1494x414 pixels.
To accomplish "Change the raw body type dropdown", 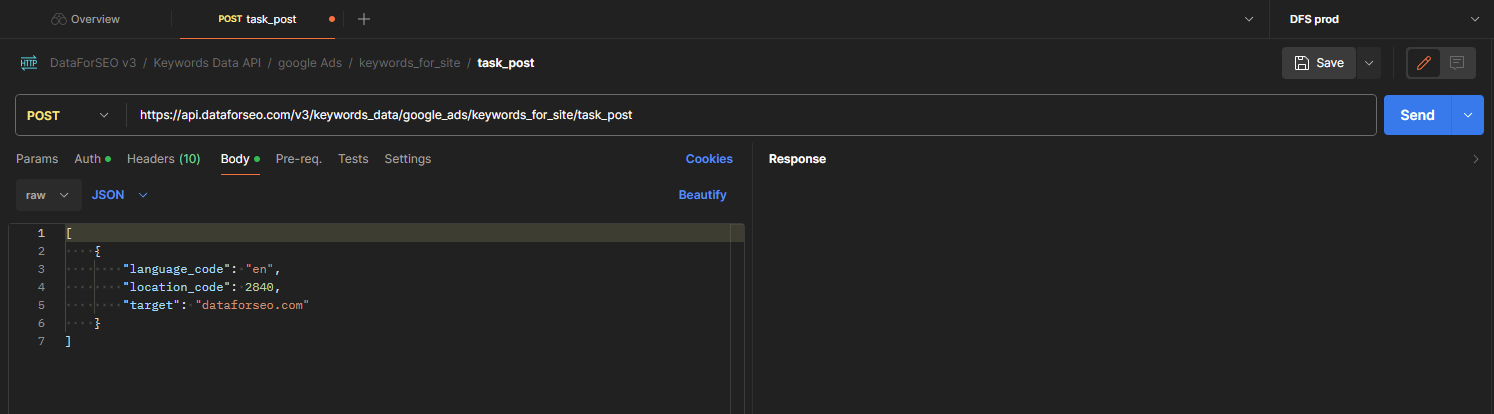I will coord(49,195).
